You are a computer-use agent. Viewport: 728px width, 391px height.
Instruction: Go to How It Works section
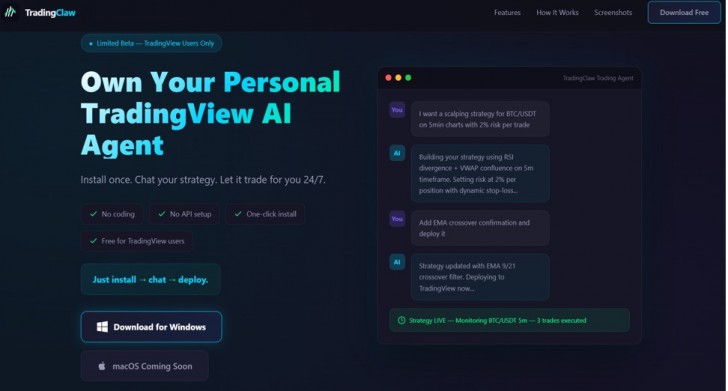click(x=557, y=13)
